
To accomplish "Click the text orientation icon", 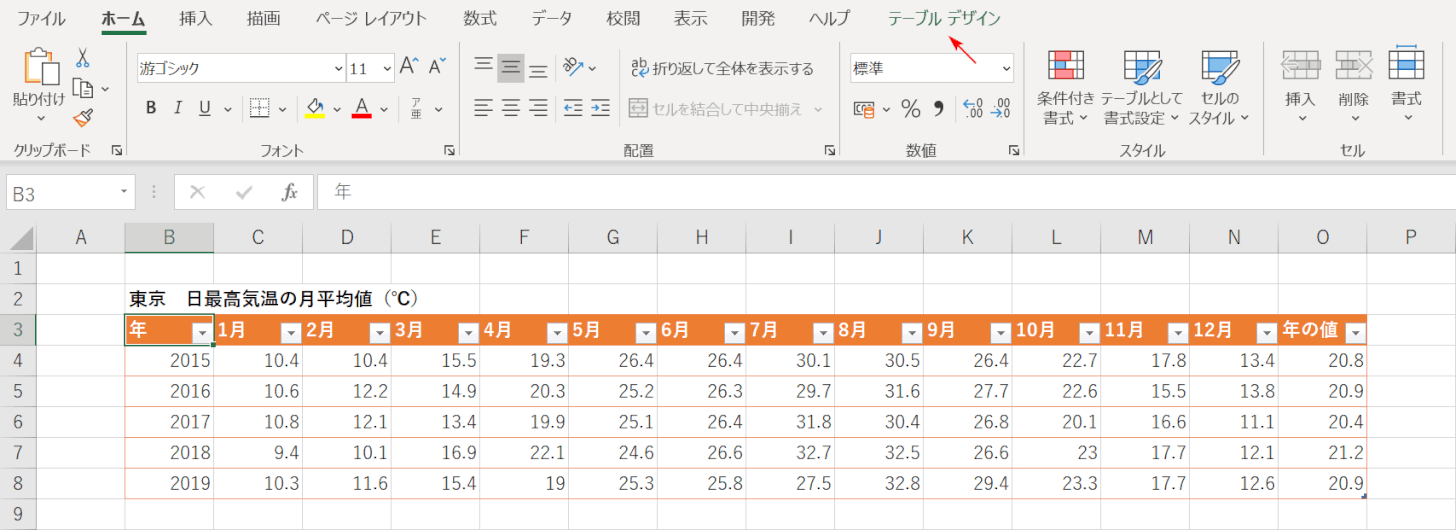I will pyautogui.click(x=573, y=68).
